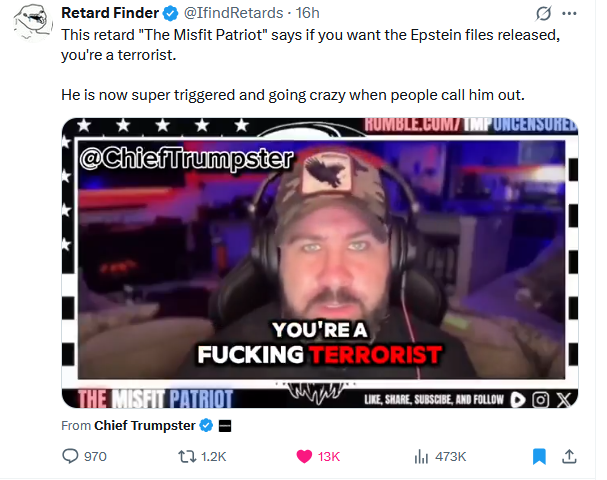Play the embedded Misfit Patriot video

320,262
